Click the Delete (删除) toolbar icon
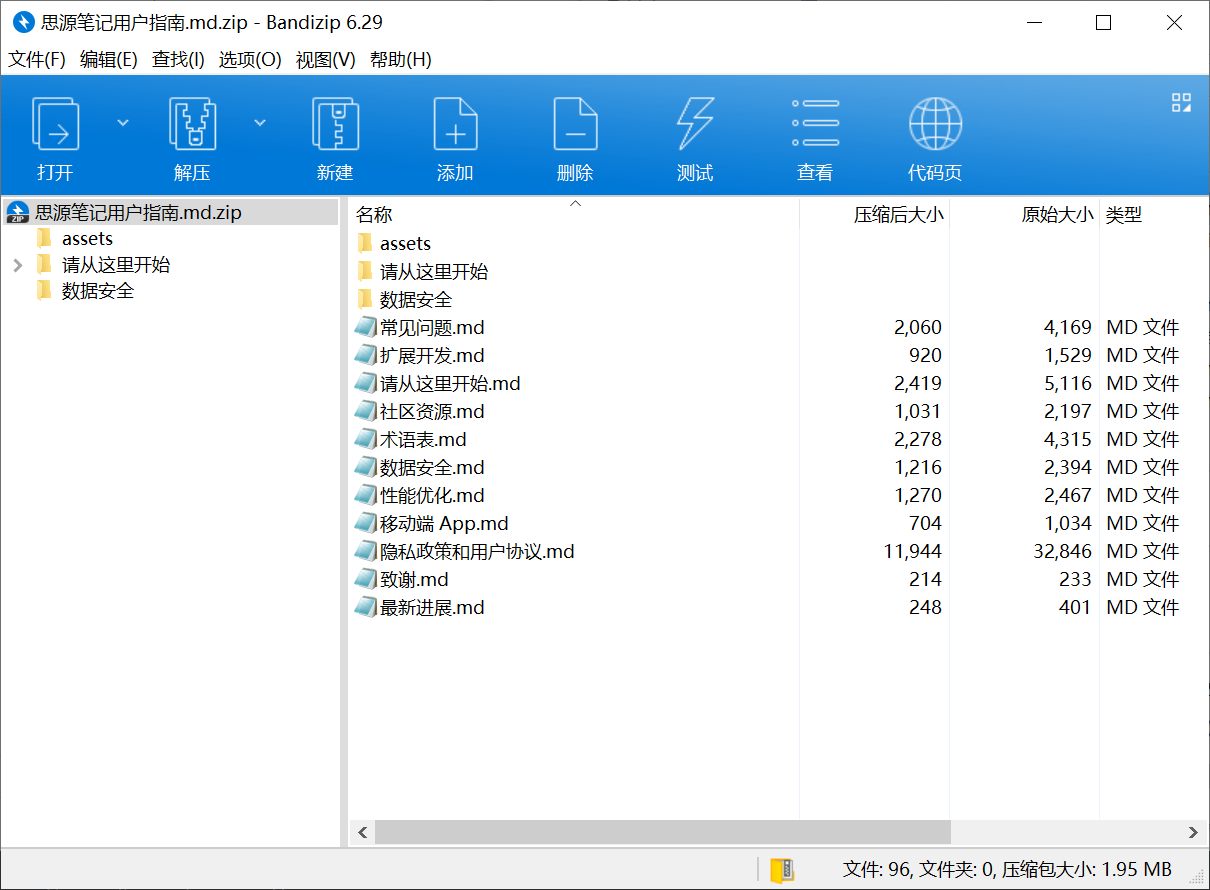The height and width of the screenshot is (890, 1210). pos(575,124)
